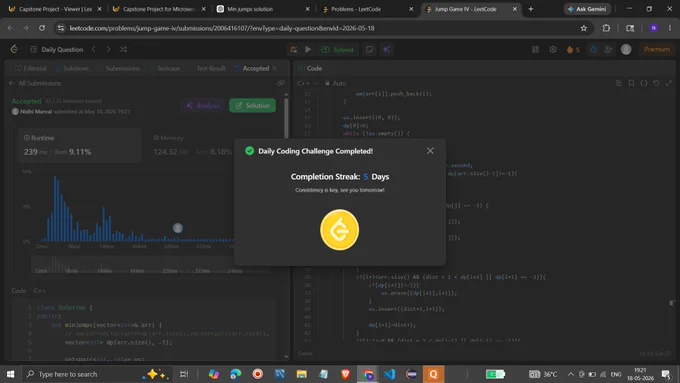Expand the editor to fullscreen icon
The image size is (680, 383).
tap(669, 83)
